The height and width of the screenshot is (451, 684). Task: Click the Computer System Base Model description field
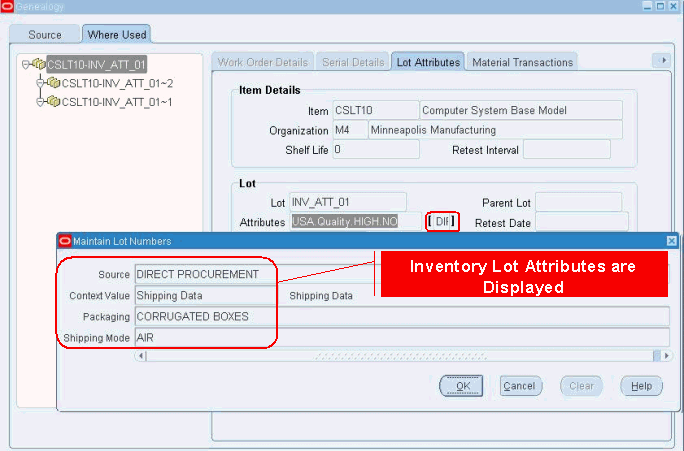coord(521,110)
